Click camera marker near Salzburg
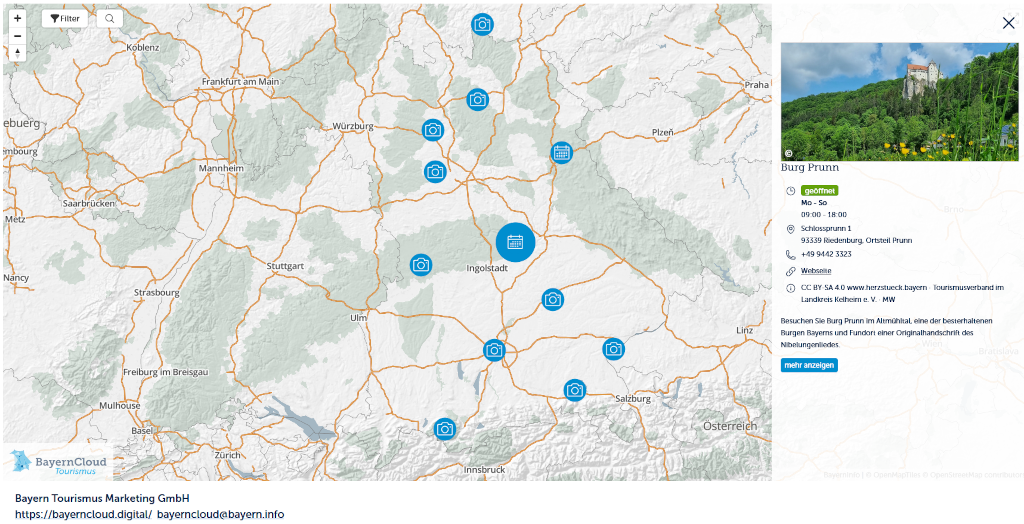 (574, 390)
